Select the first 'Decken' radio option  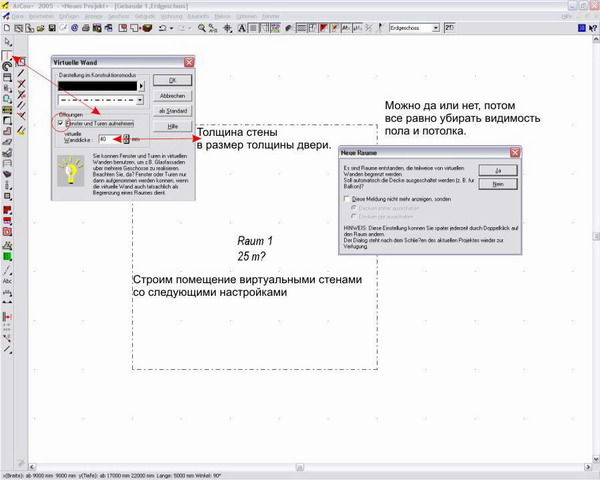(354, 207)
